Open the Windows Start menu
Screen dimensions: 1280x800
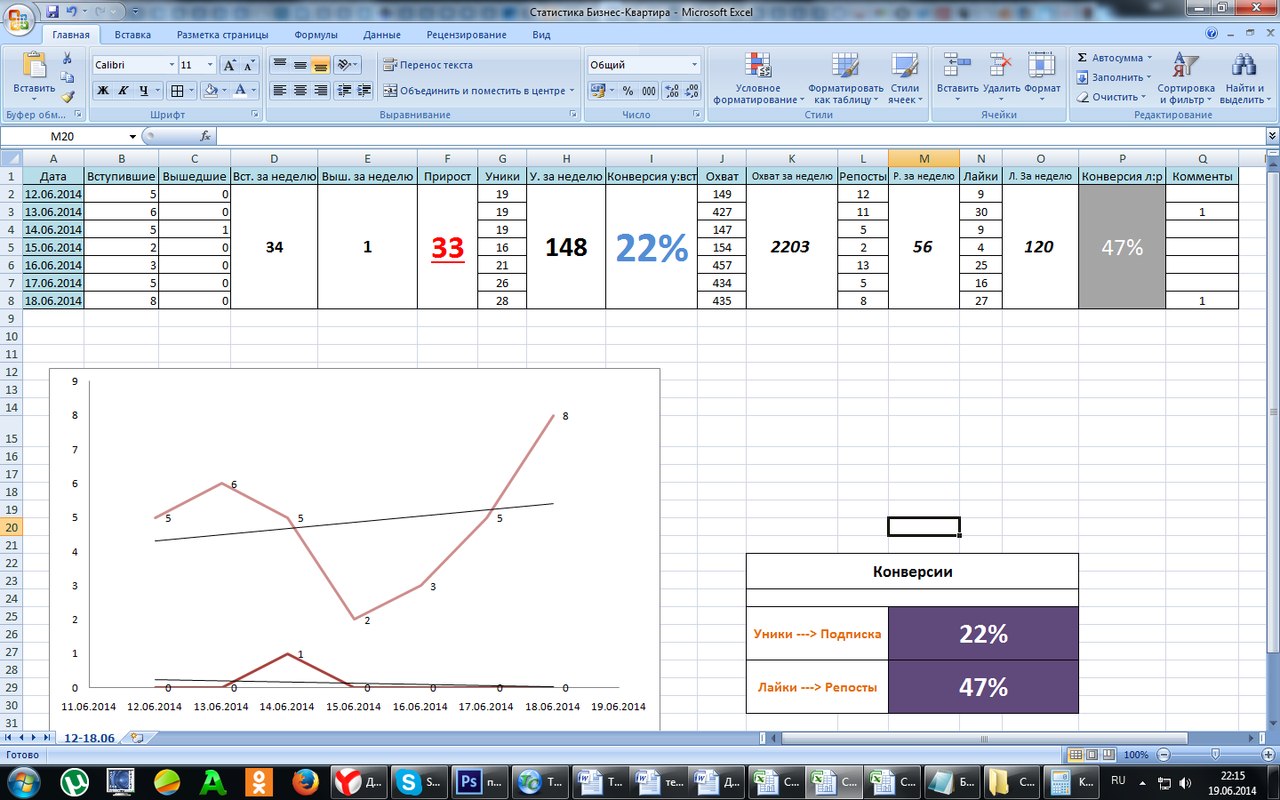pos(23,780)
